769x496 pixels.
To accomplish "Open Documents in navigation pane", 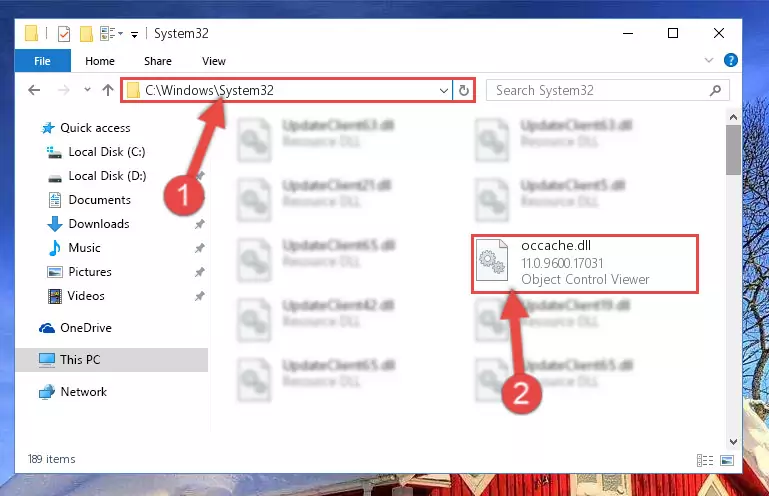I will (x=90, y=200).
